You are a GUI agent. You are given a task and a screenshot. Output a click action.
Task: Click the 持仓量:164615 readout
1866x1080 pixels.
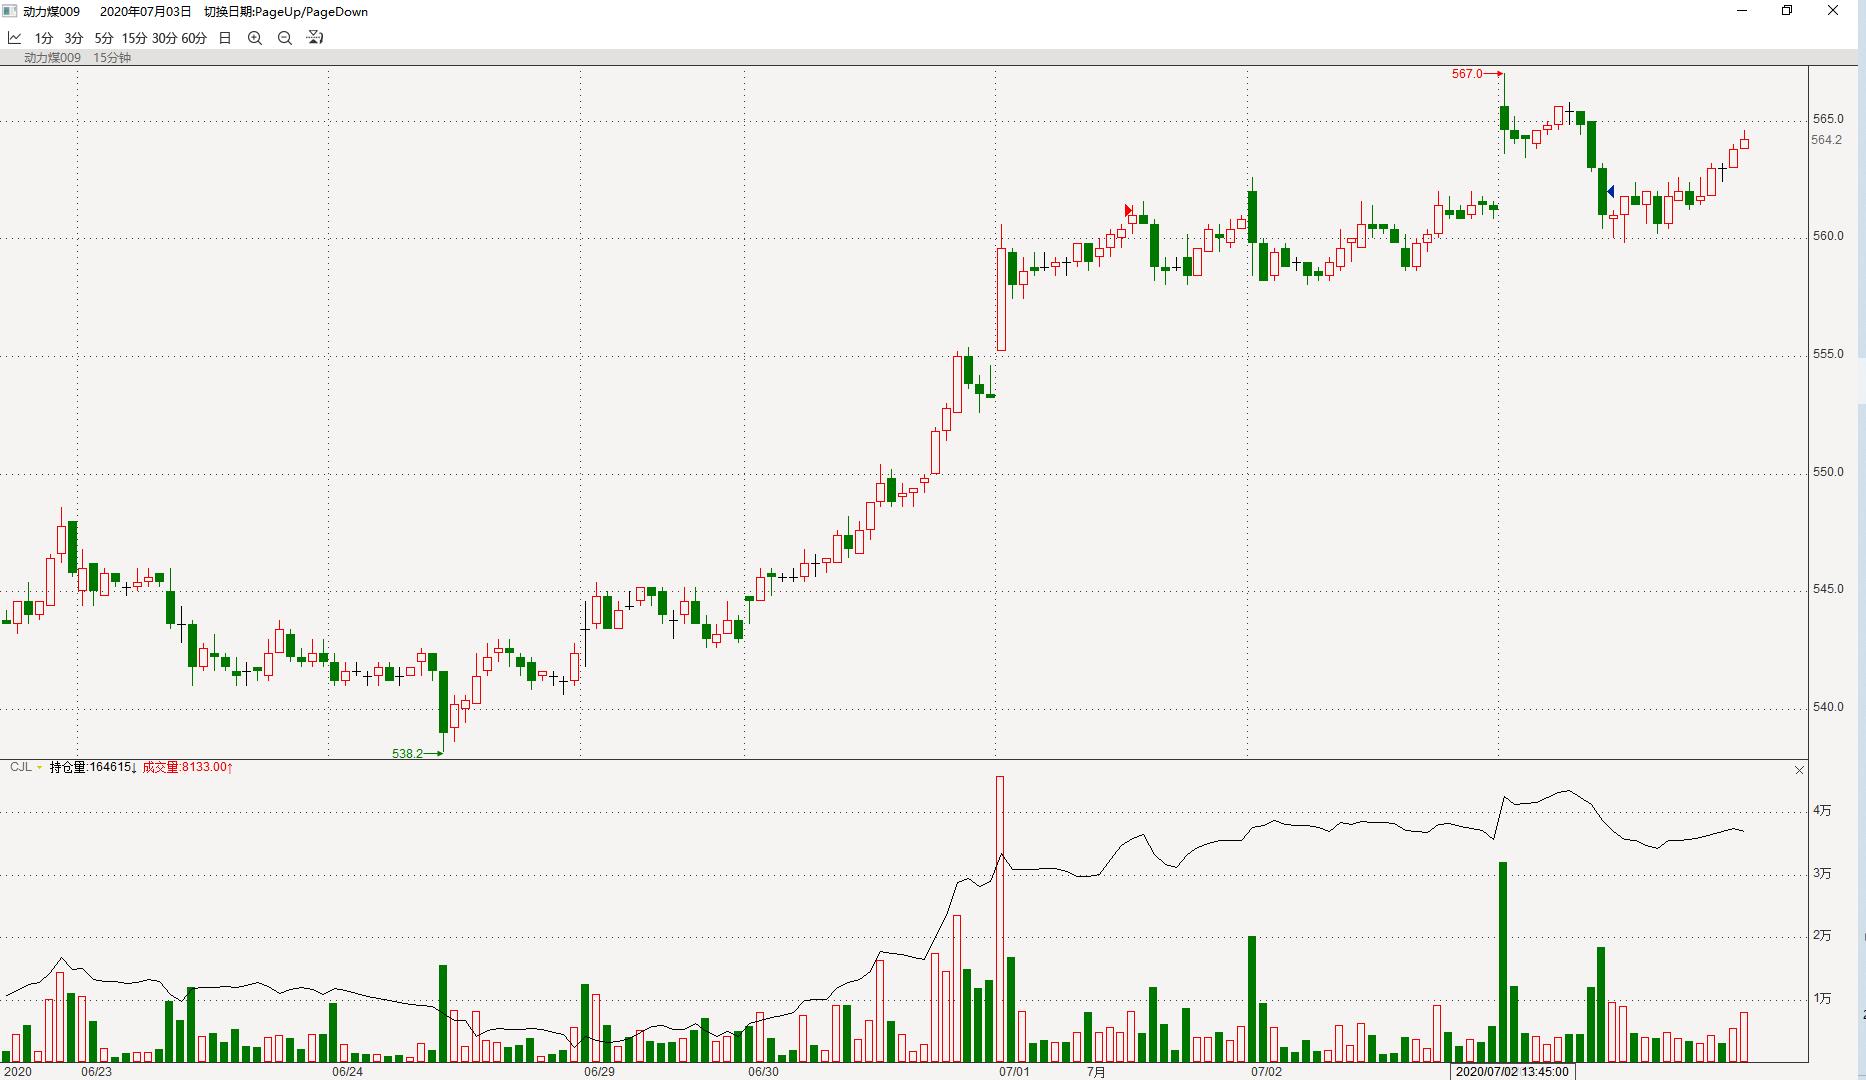click(93, 767)
